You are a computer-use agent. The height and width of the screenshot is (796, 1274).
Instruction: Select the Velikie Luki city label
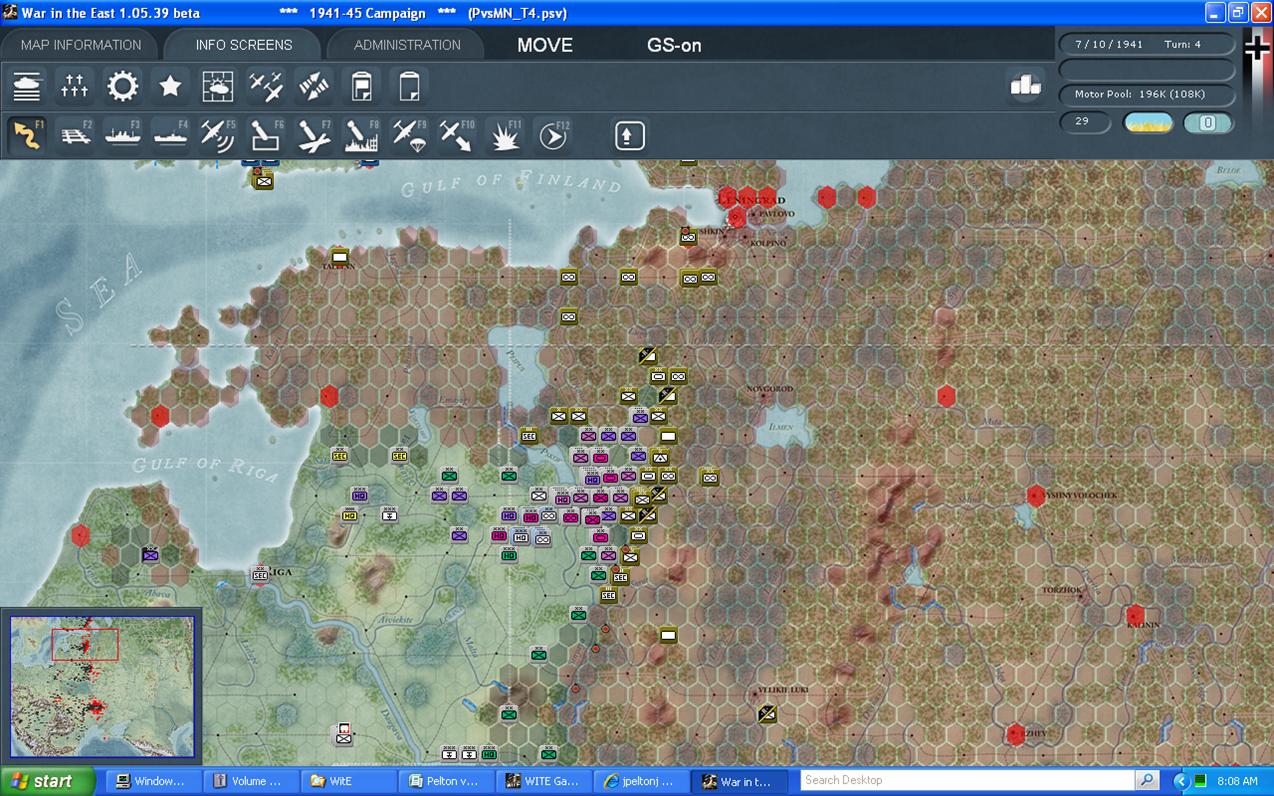tap(783, 690)
